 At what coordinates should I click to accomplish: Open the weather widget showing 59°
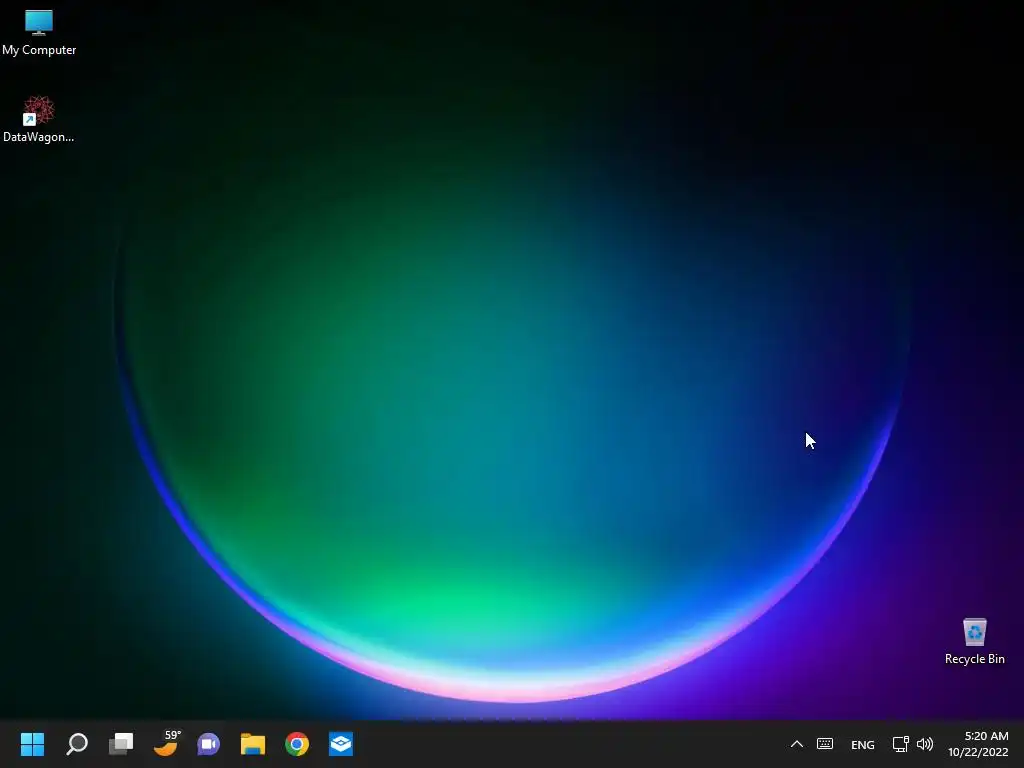tap(166, 743)
